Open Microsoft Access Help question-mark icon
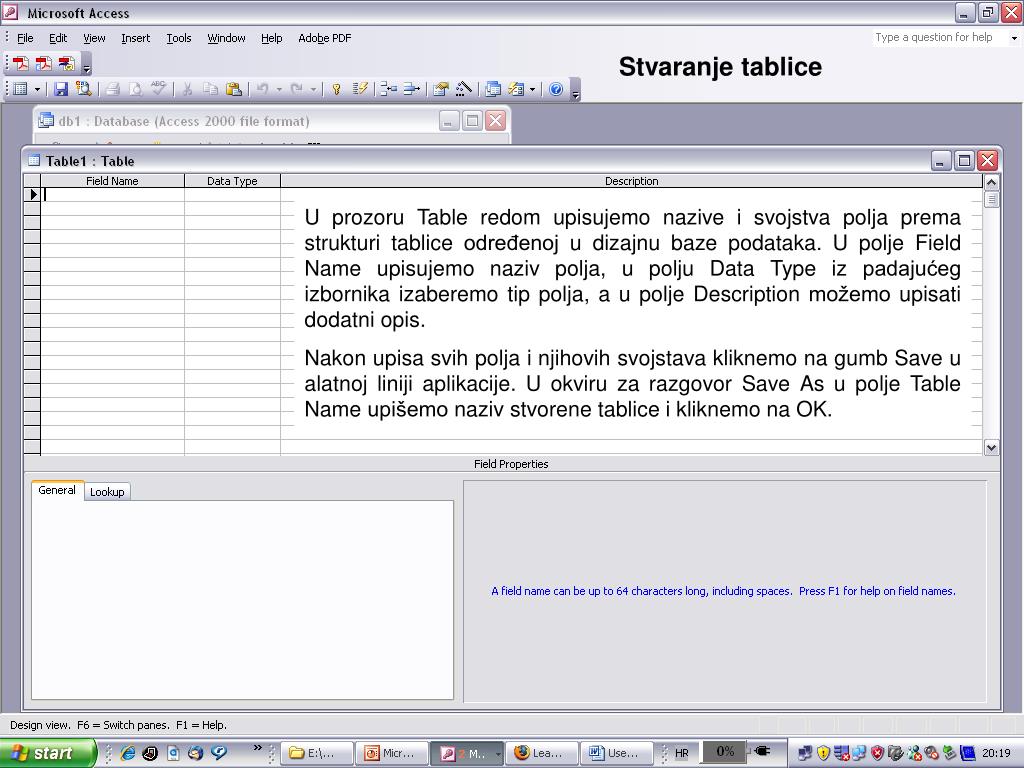Viewport: 1024px width, 768px height. [x=556, y=89]
